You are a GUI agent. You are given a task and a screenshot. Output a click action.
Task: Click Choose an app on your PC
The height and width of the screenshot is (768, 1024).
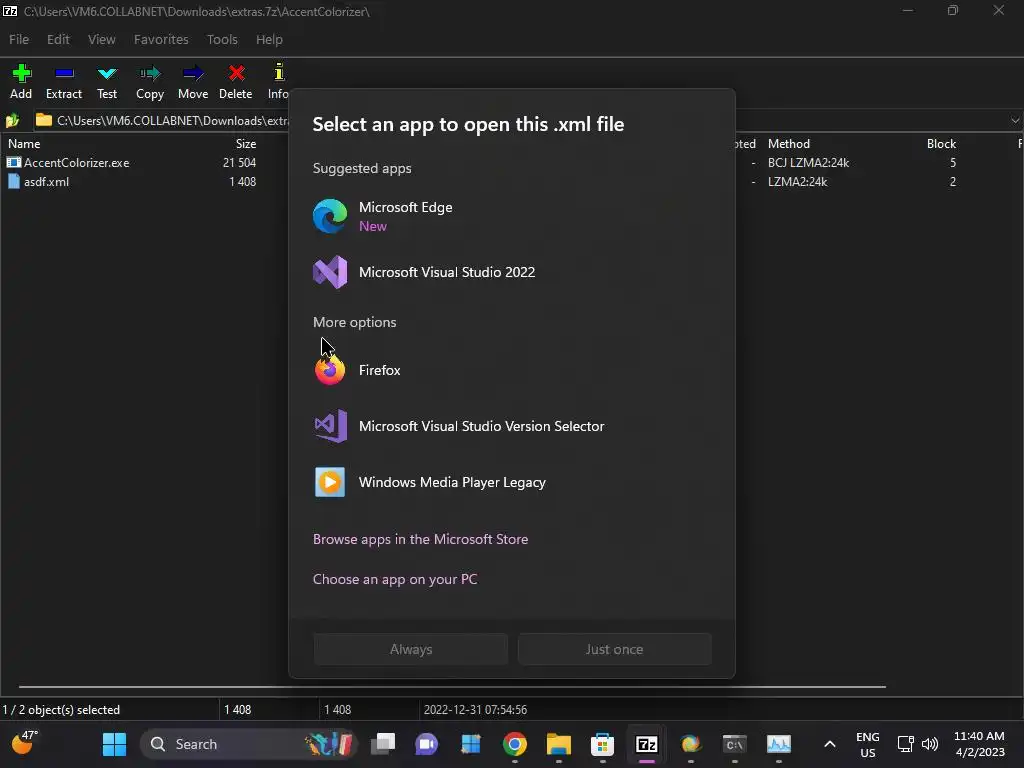[395, 579]
